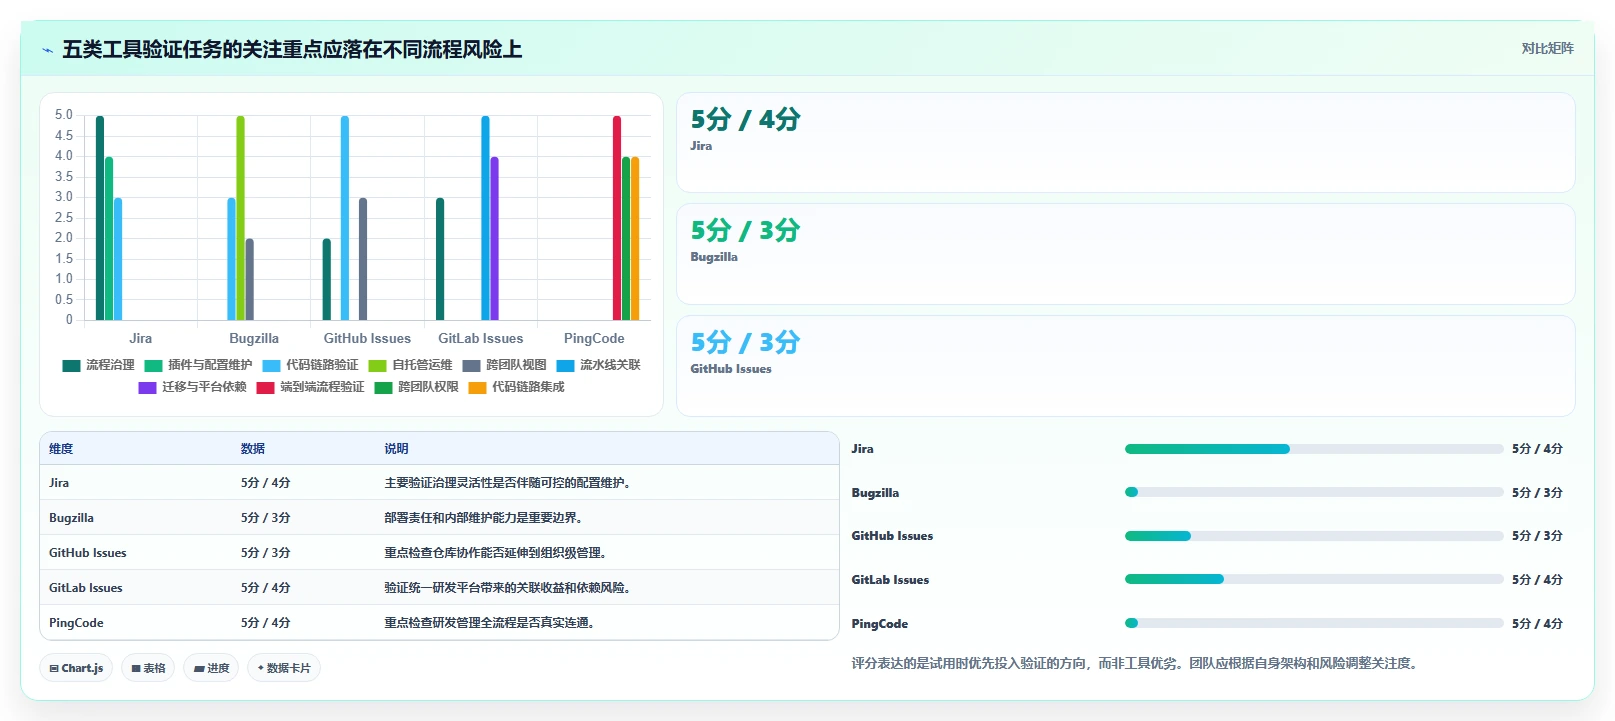Click 重点检查研发管理全流程是否真实连通 description
The image size is (1615, 721).
[x=491, y=623]
